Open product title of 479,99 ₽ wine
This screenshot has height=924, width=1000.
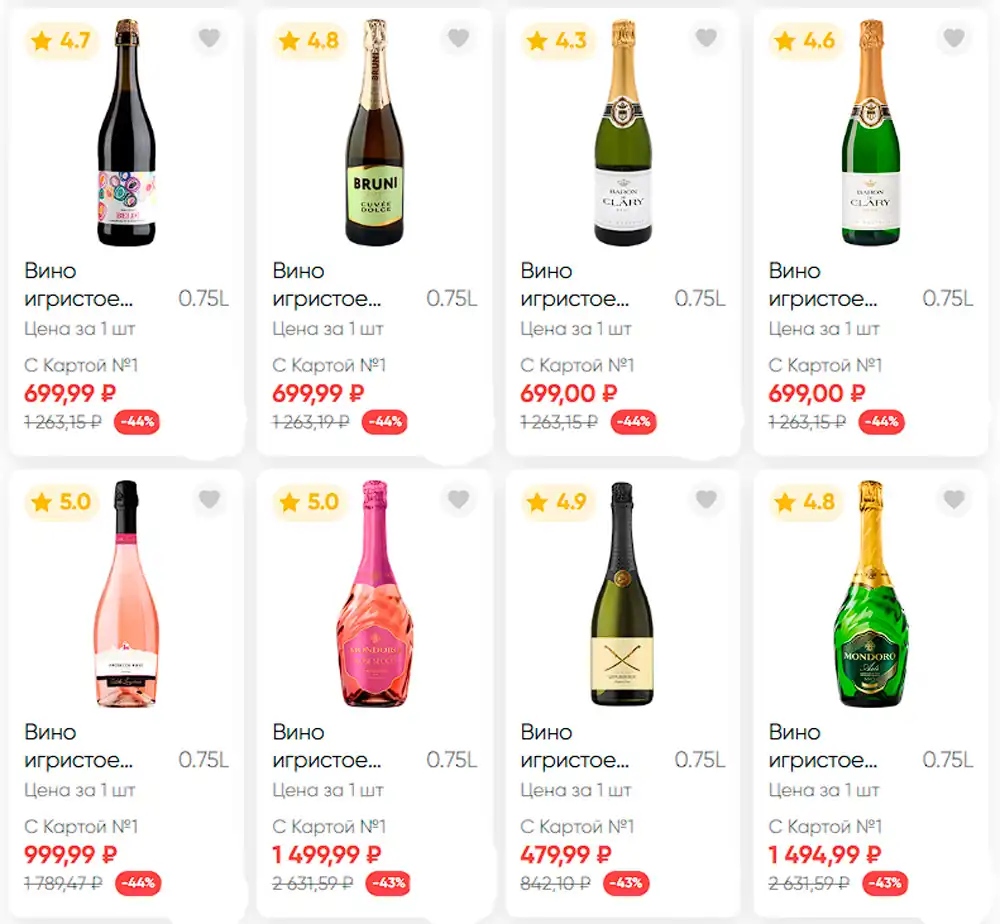point(574,745)
